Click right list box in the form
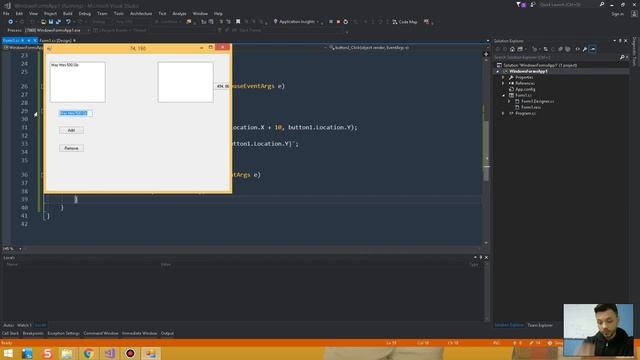 coord(185,82)
